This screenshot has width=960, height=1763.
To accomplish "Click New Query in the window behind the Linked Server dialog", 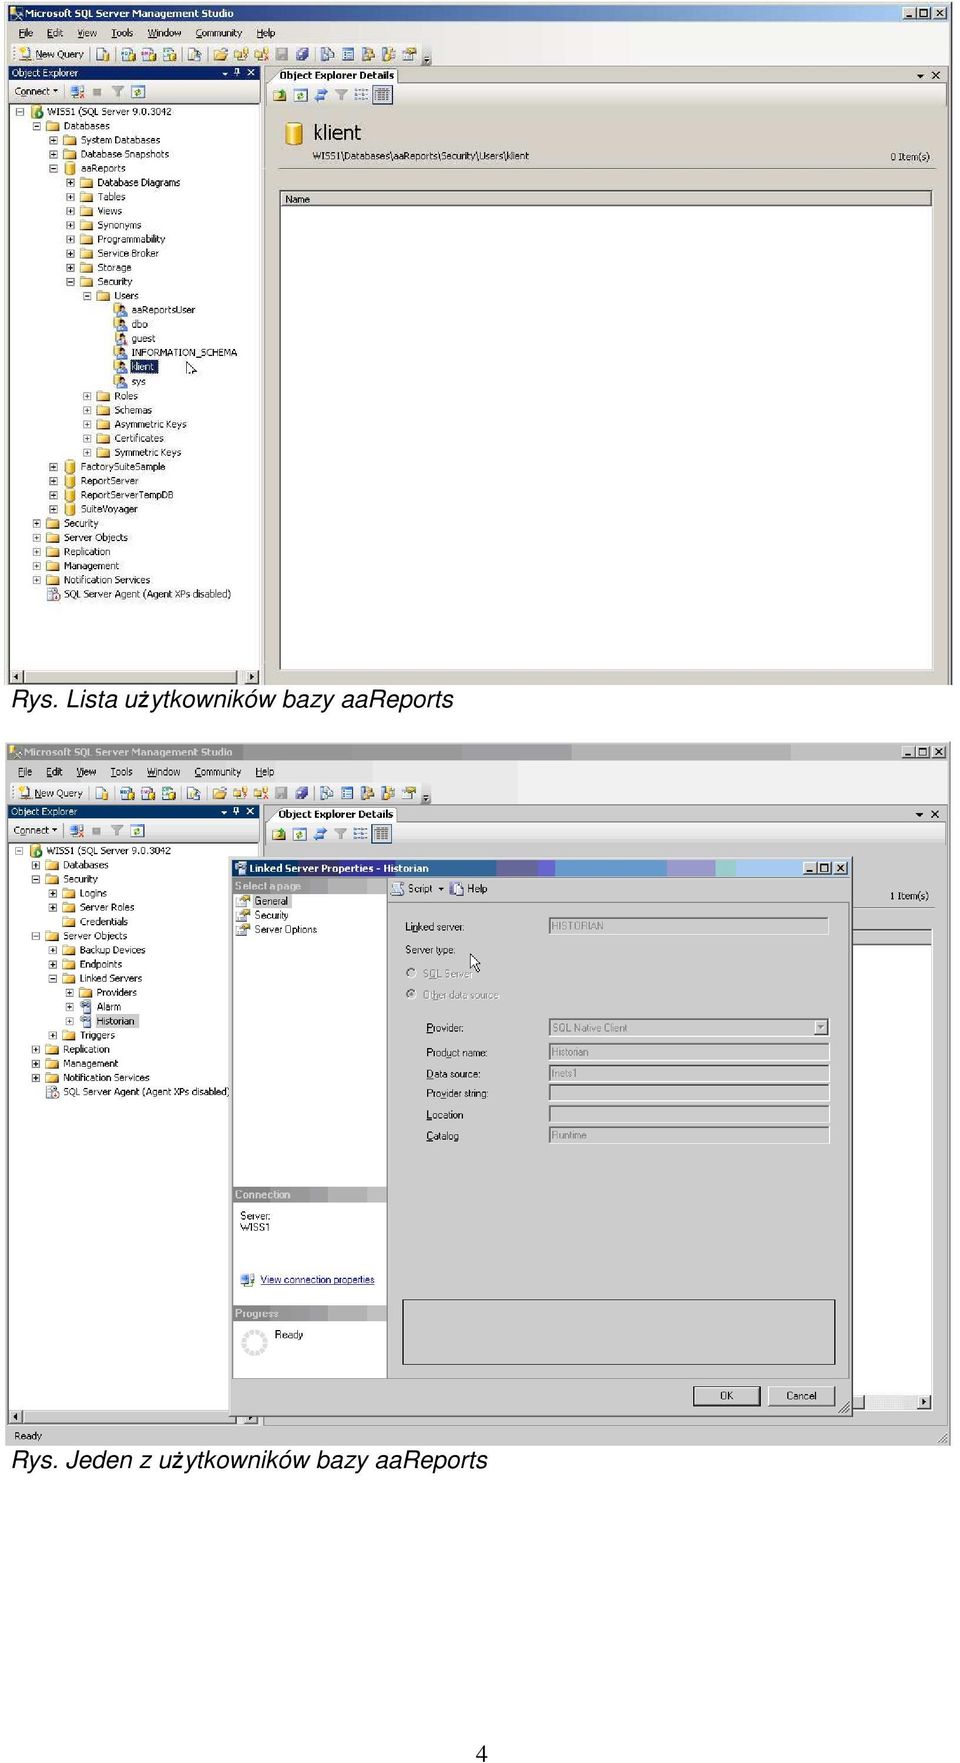I will point(51,793).
